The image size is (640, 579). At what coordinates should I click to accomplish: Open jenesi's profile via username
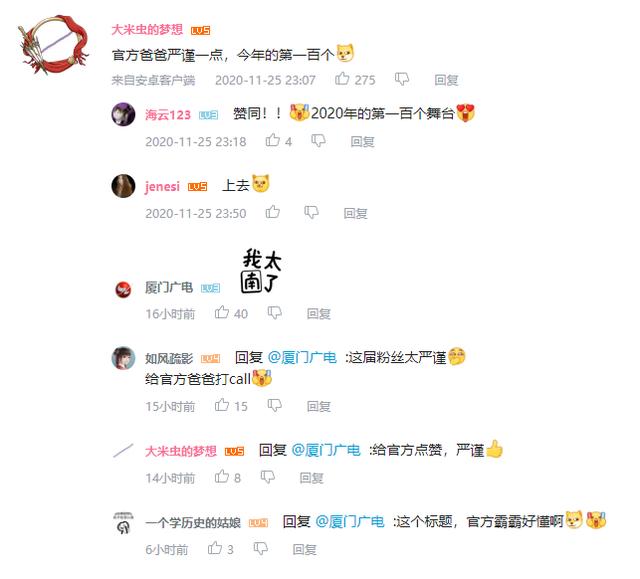point(162,186)
